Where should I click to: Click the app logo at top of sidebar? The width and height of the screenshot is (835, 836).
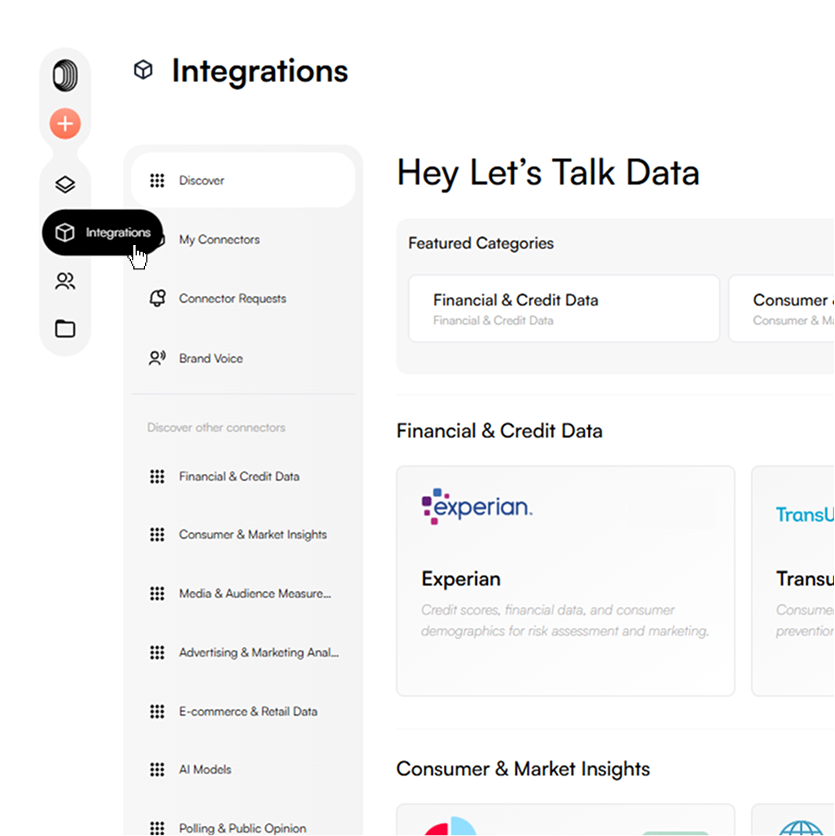(x=65, y=75)
